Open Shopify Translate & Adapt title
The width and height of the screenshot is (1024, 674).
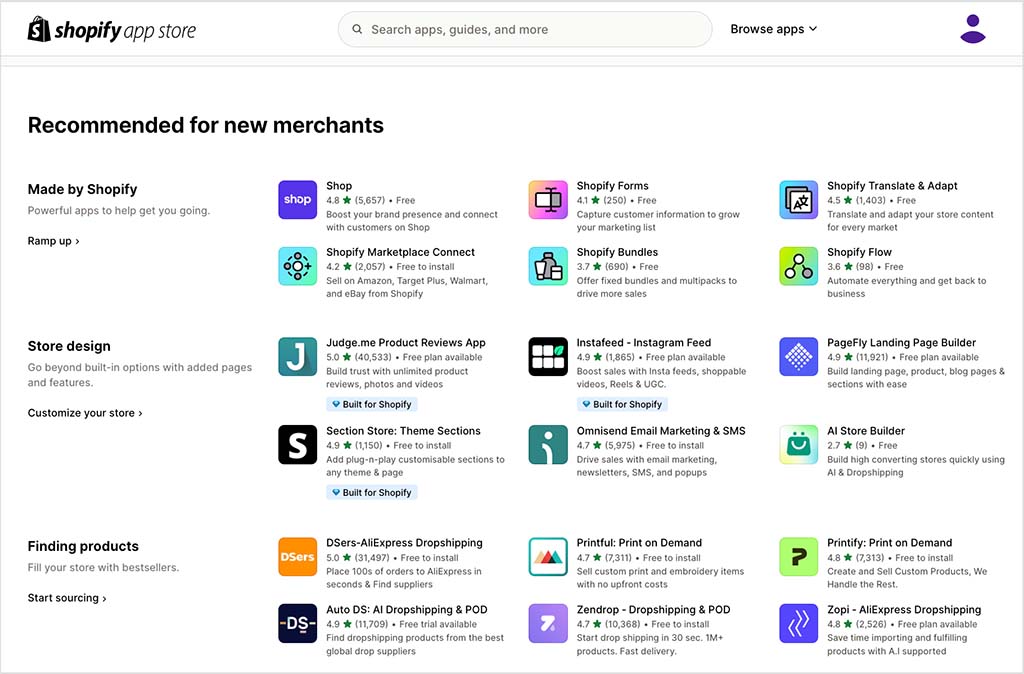pyautogui.click(x=892, y=186)
